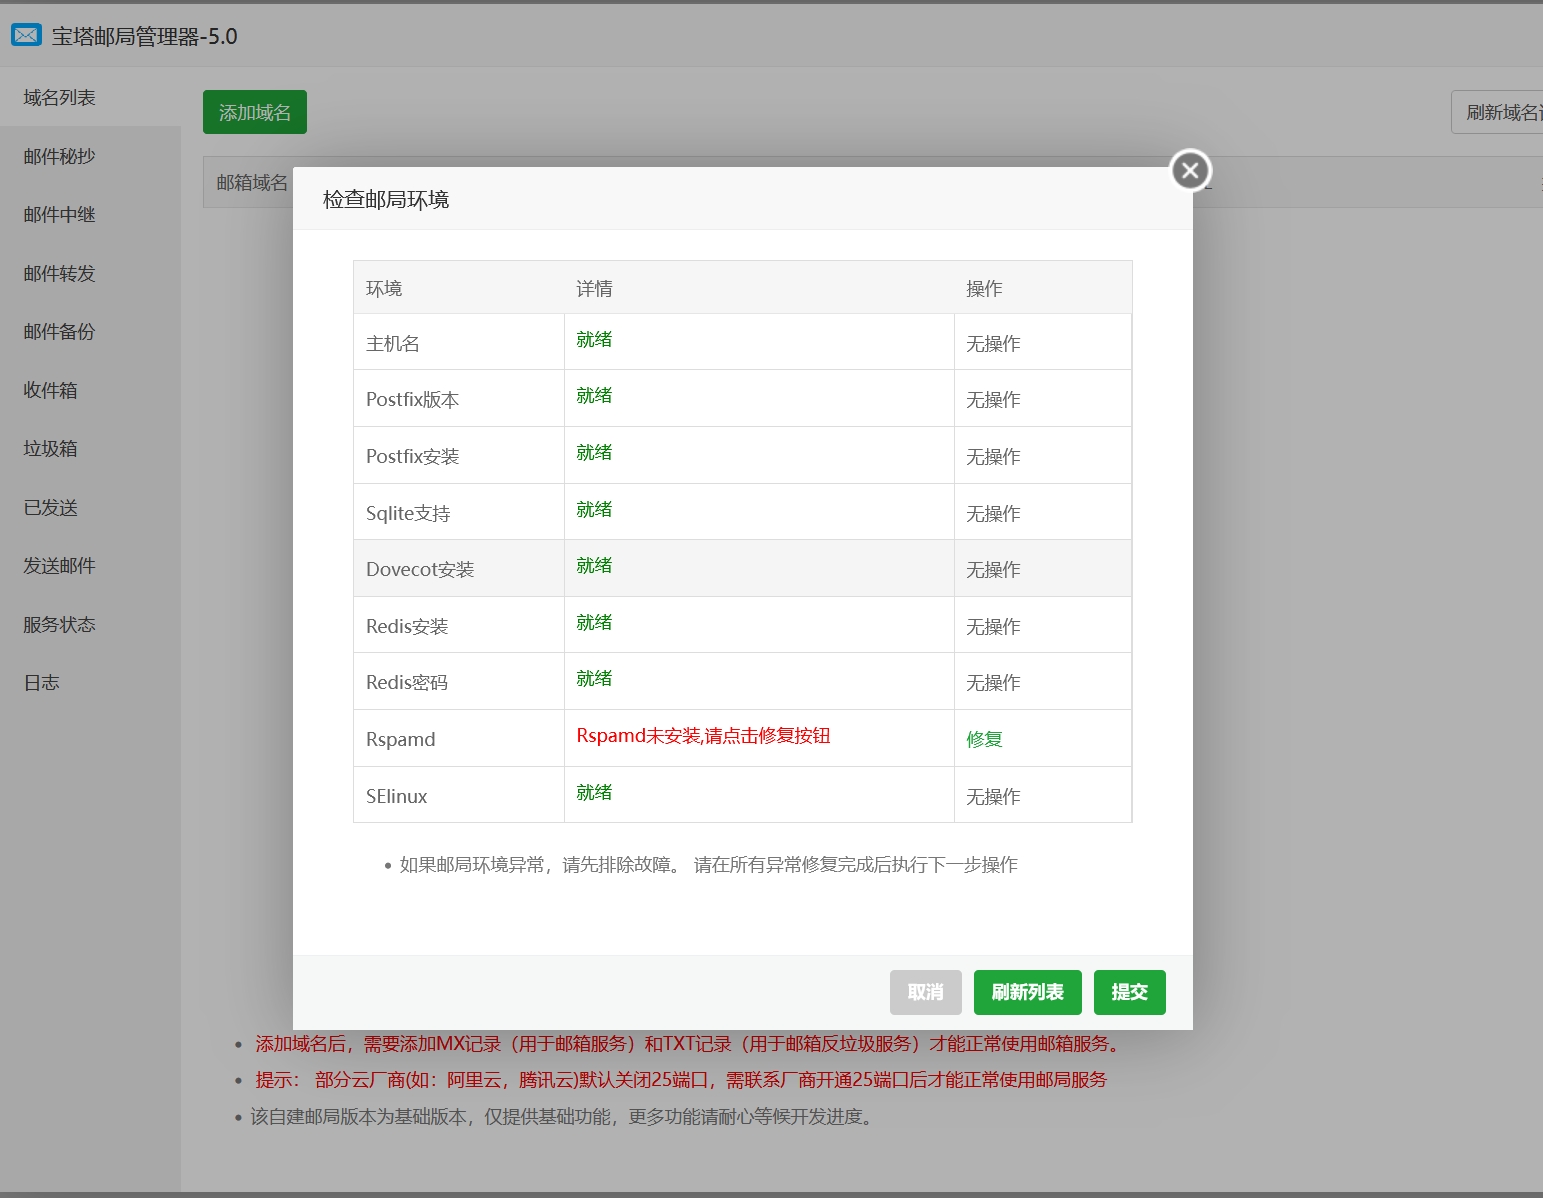Click the 邮箱域名 table header
1543x1198 pixels.
point(252,182)
